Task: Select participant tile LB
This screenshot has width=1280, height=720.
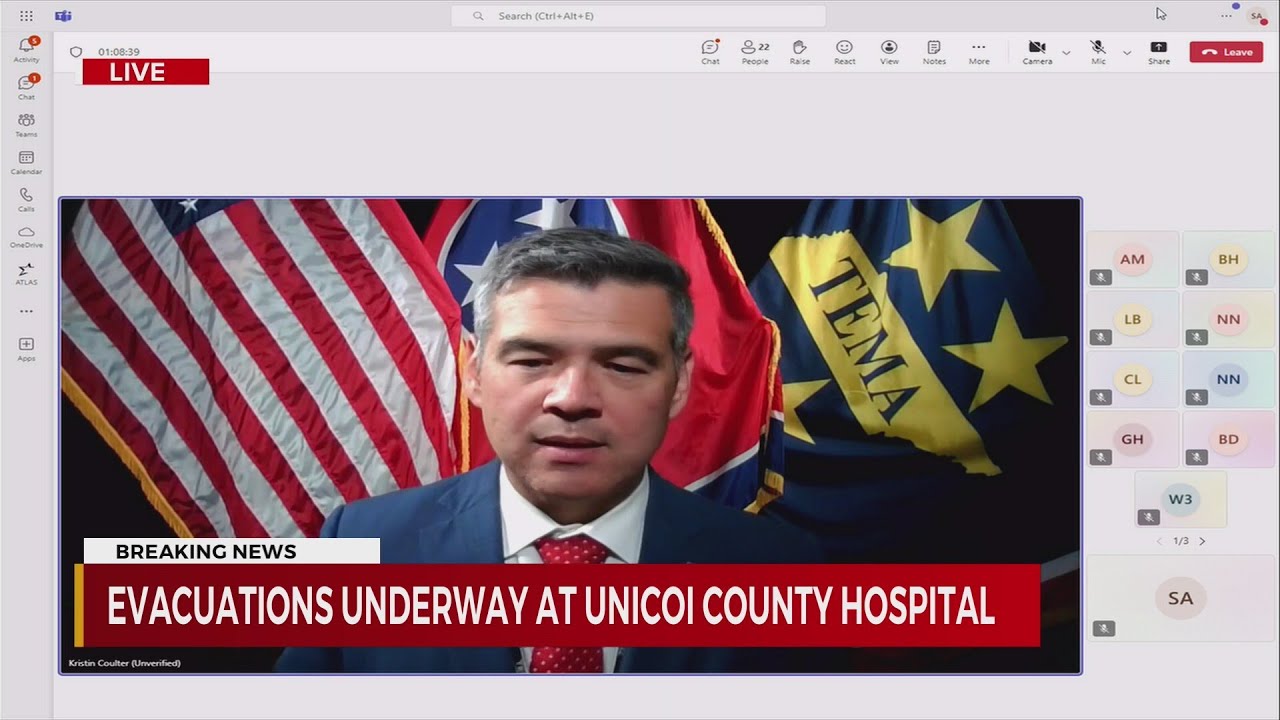Action: click(1133, 319)
